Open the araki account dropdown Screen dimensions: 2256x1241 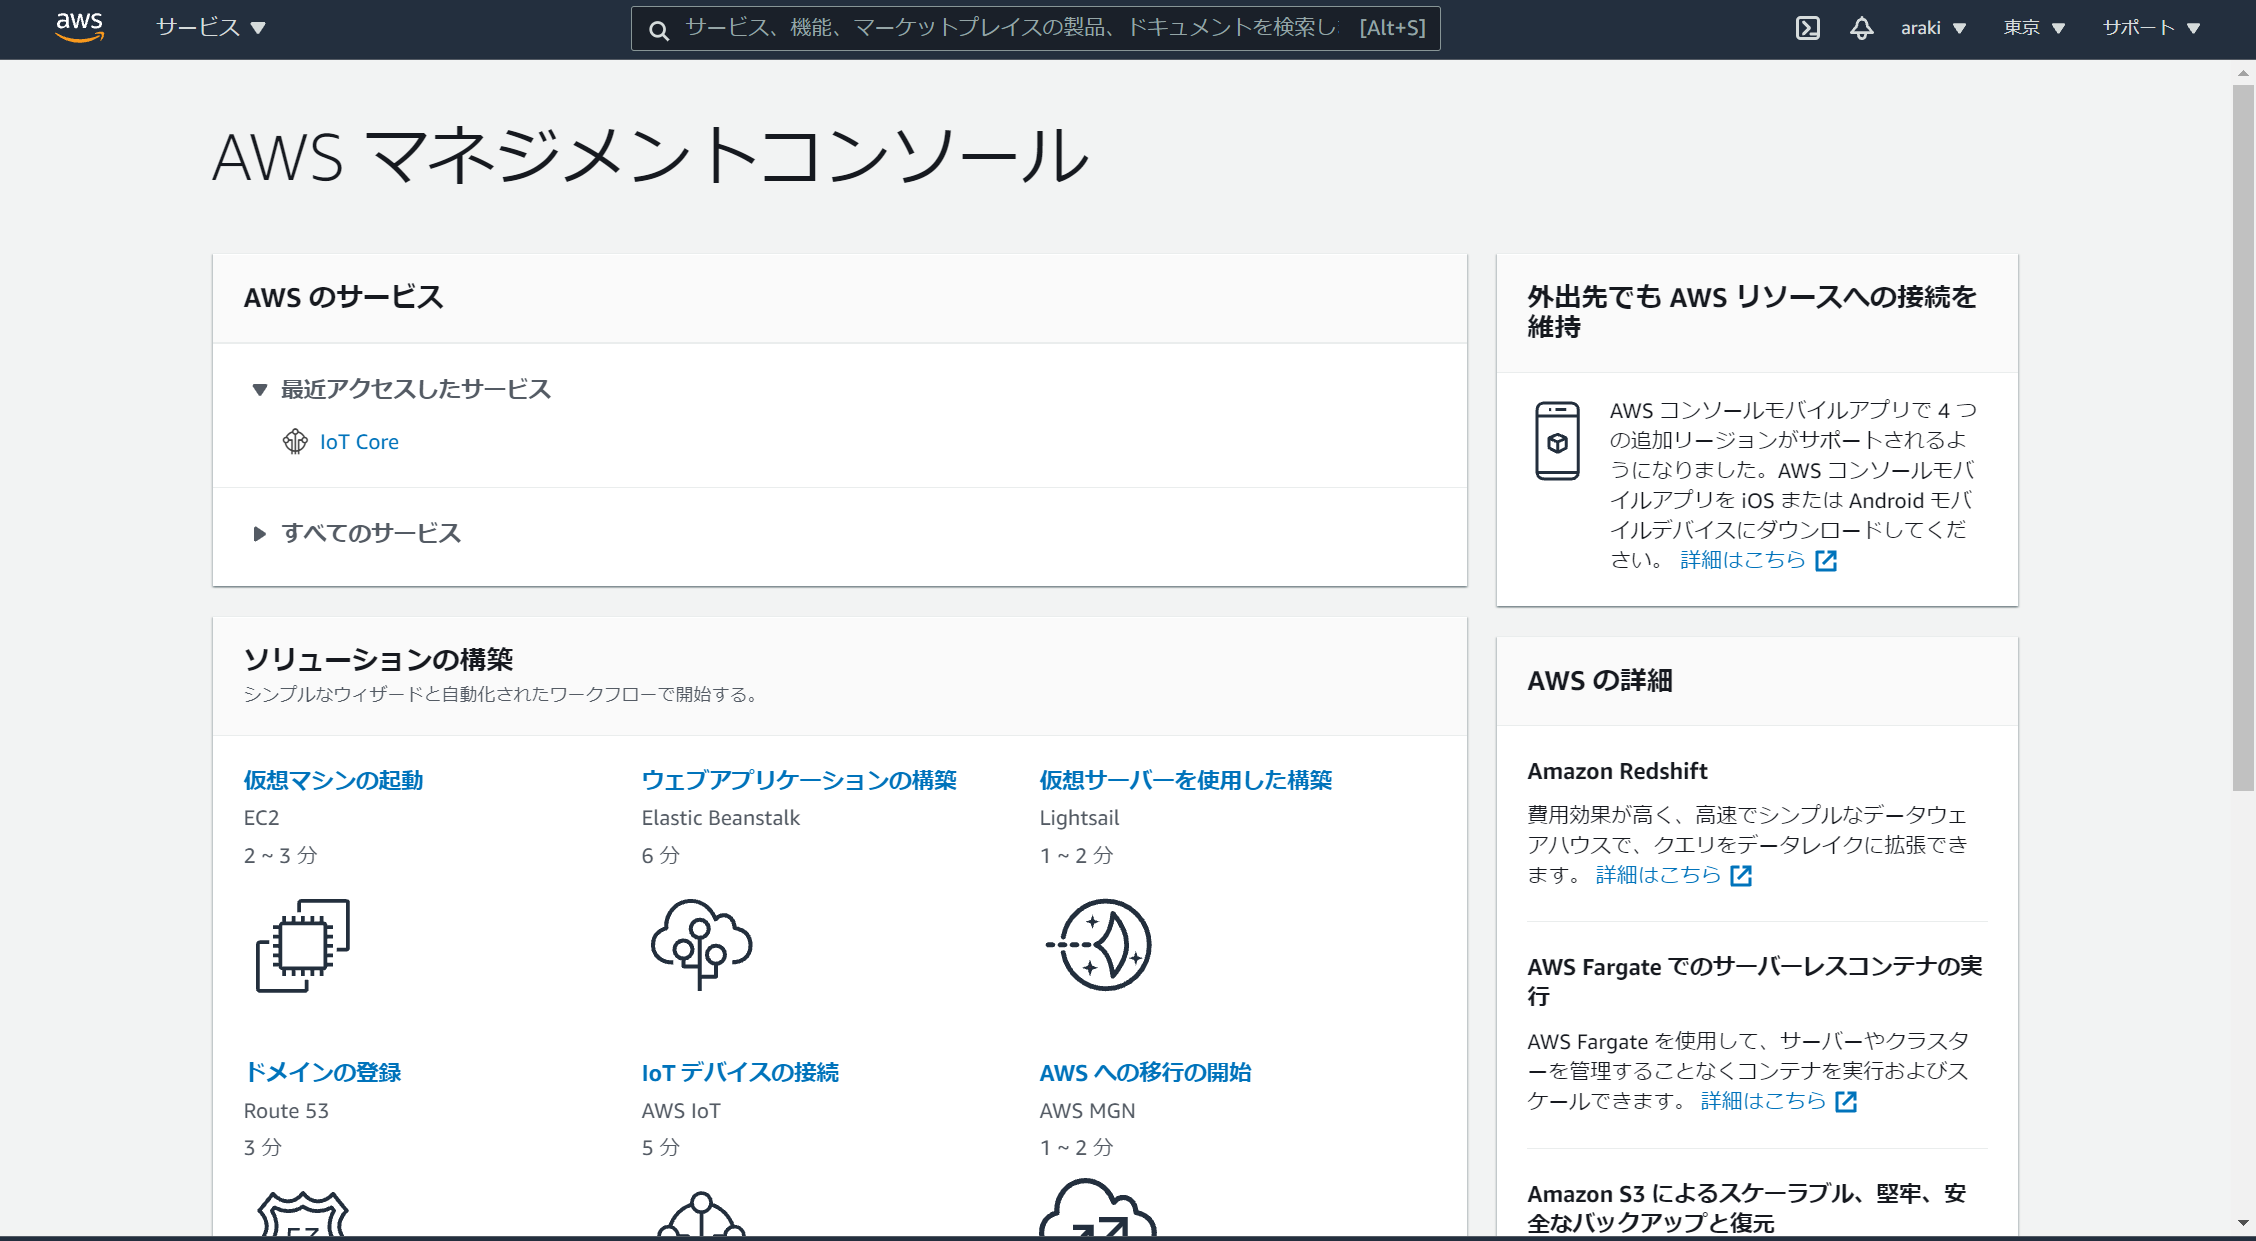point(1932,28)
